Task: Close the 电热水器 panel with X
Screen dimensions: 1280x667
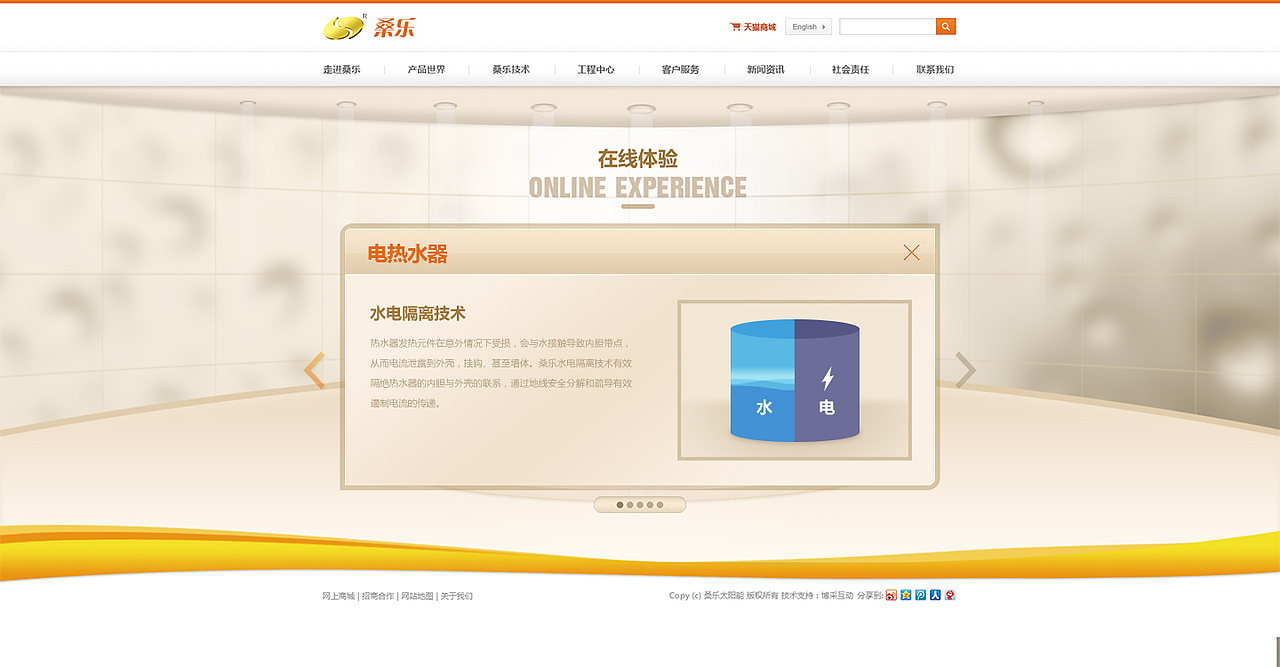Action: point(911,253)
